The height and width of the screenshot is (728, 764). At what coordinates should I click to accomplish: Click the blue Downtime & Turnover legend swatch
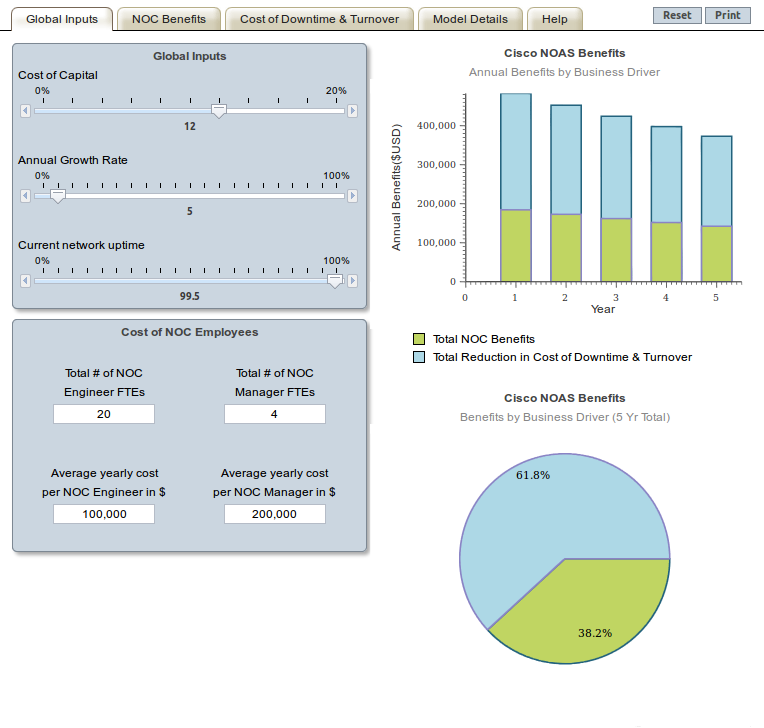click(x=419, y=357)
